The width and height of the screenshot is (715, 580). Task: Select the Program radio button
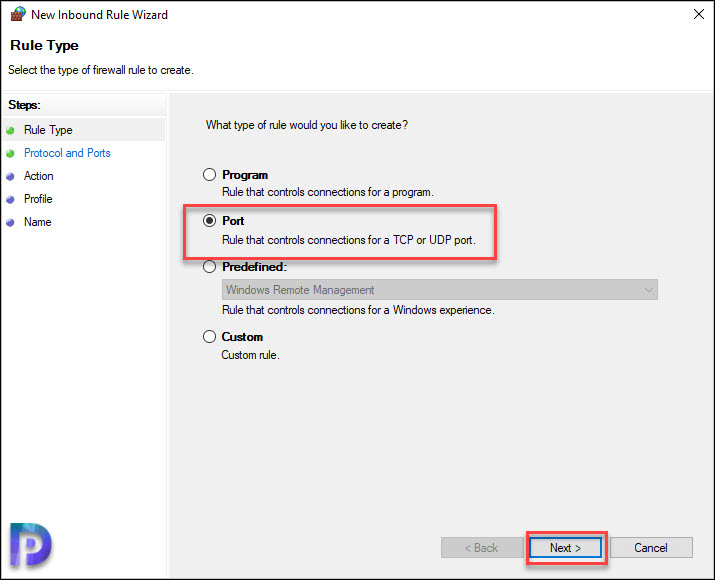point(209,175)
